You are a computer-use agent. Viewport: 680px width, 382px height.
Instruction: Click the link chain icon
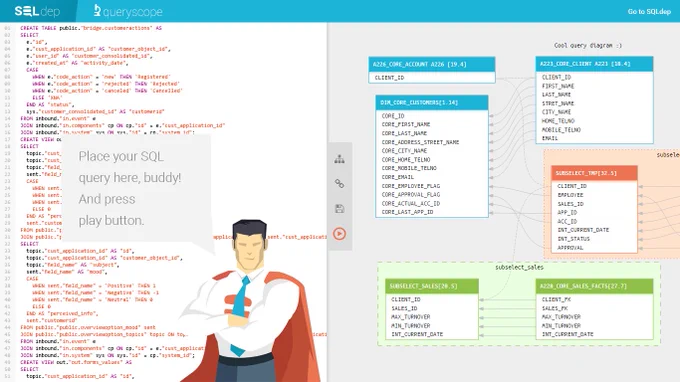coord(340,184)
